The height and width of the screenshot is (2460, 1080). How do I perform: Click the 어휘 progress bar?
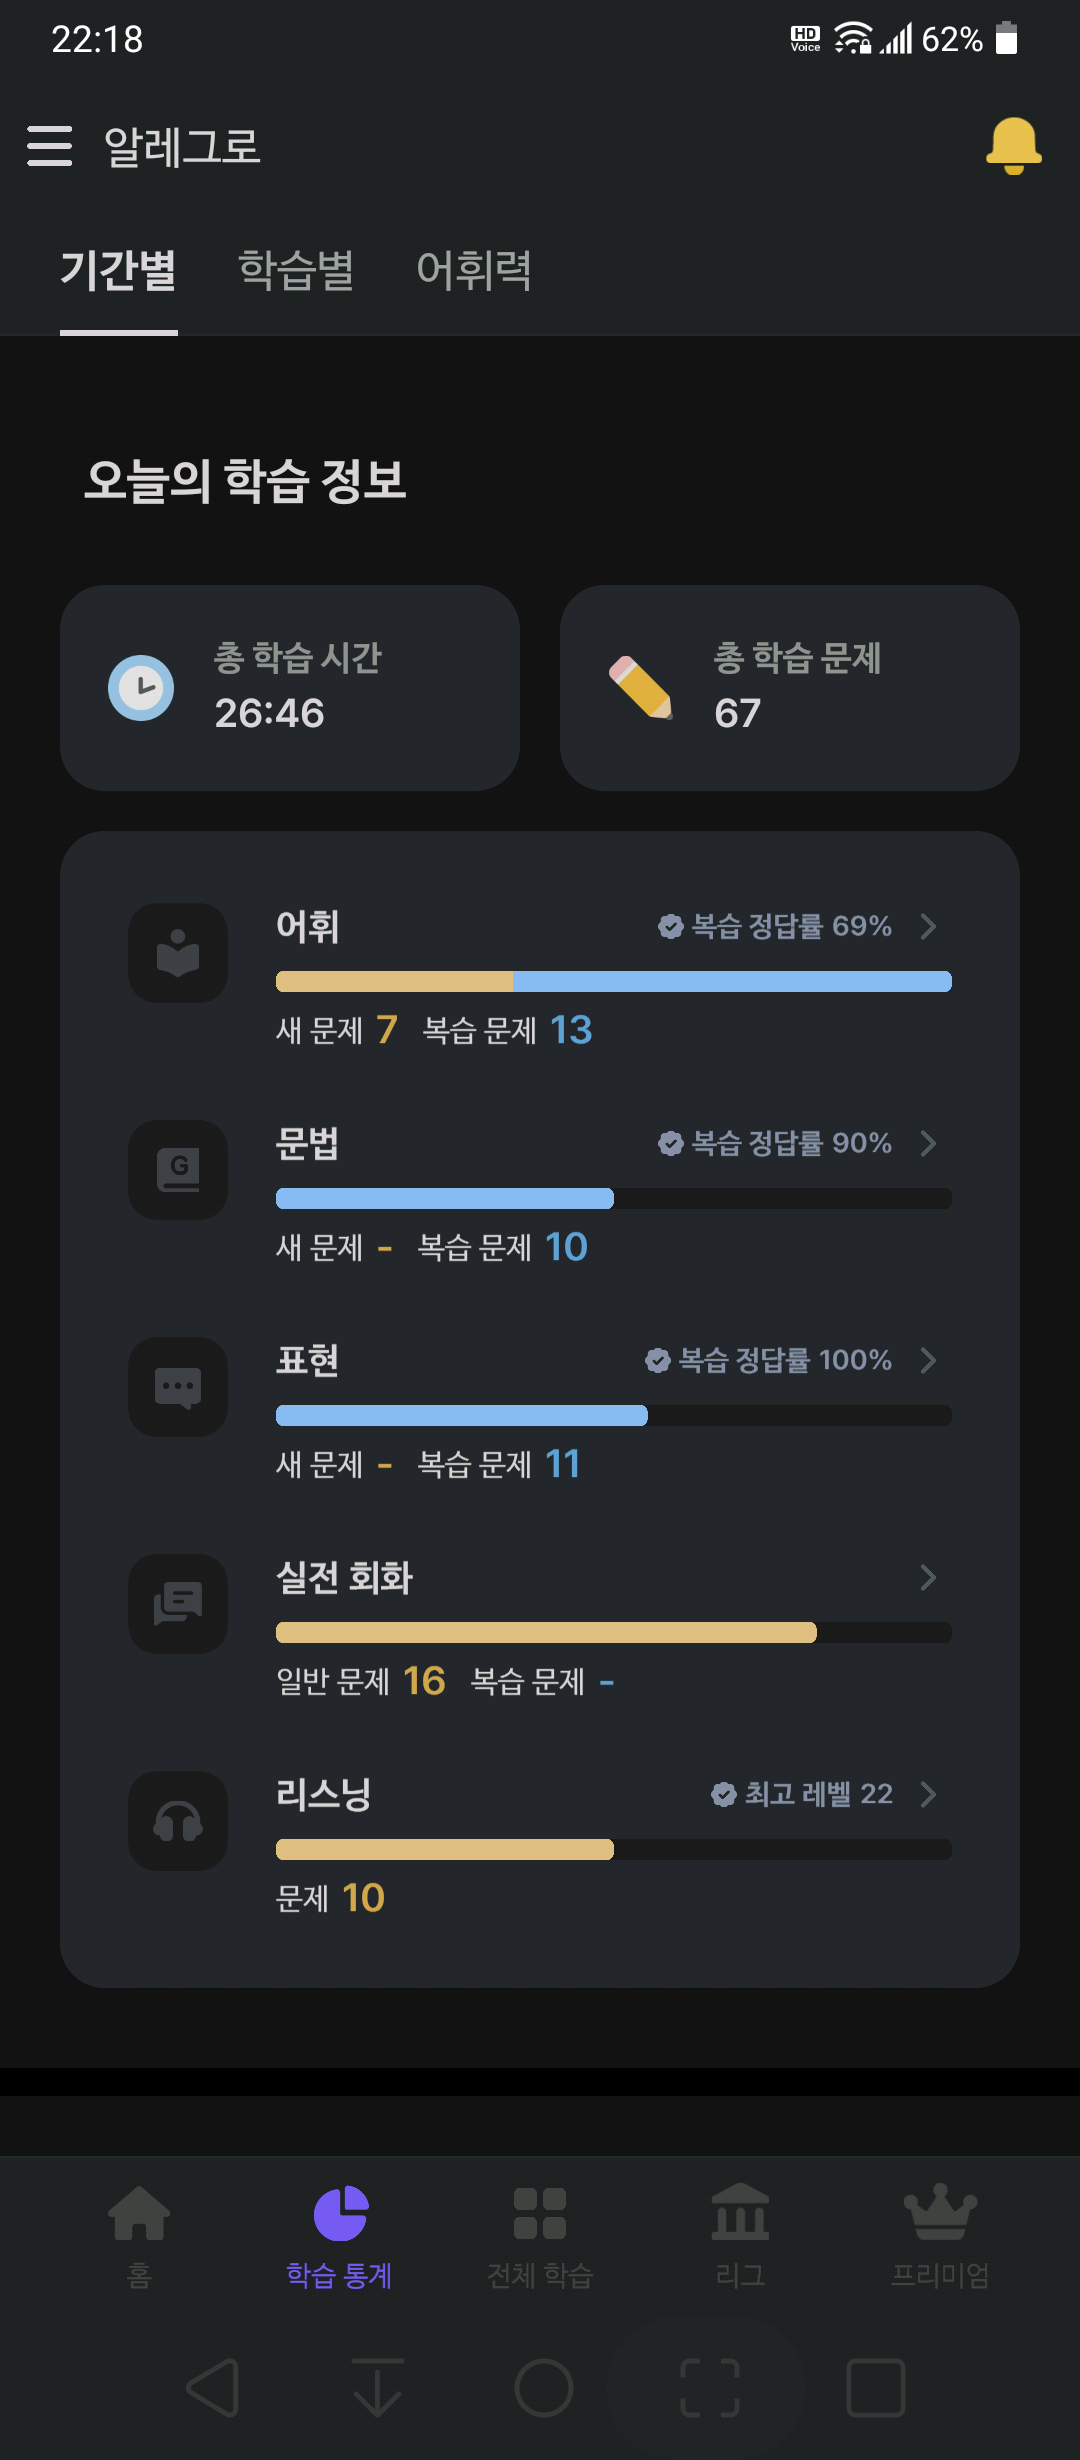(x=614, y=981)
